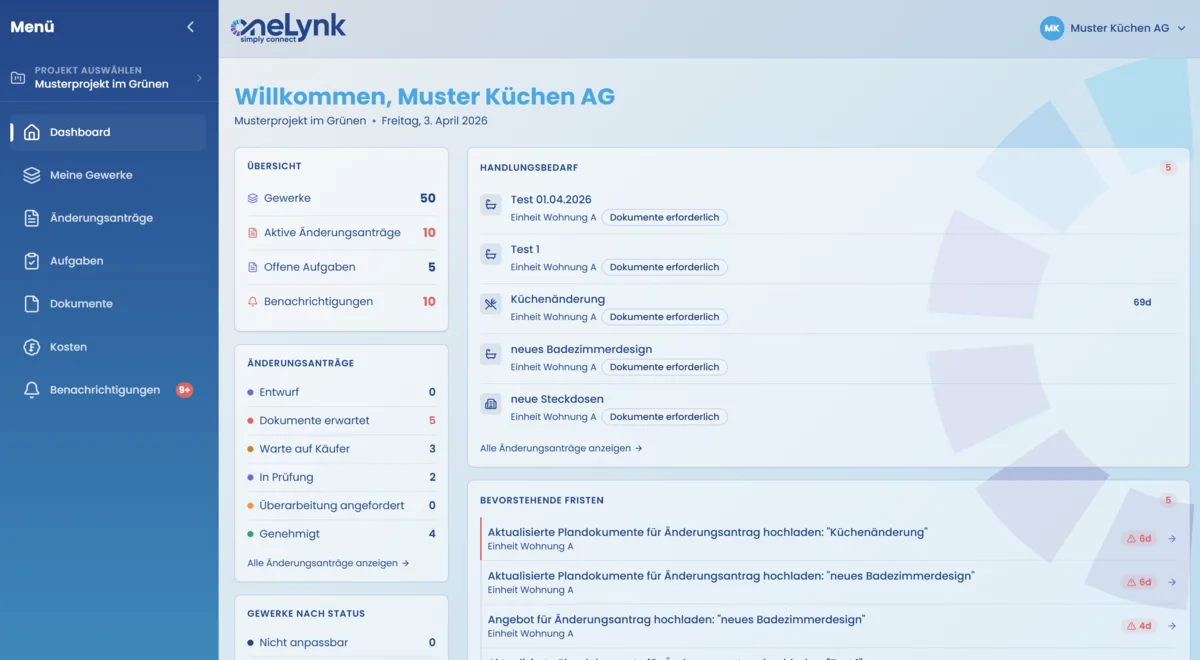Click the MK user avatar
Screen dimensions: 1200x660
[1051, 28]
